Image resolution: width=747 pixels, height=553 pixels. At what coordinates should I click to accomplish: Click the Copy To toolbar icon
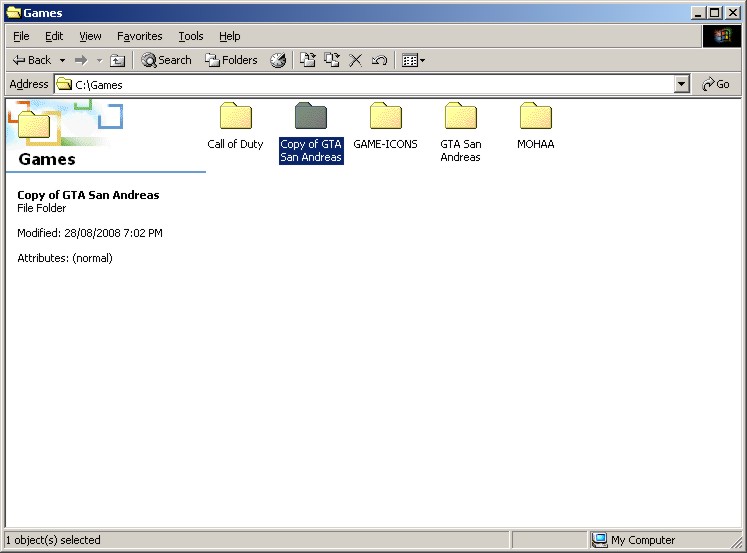coord(332,60)
